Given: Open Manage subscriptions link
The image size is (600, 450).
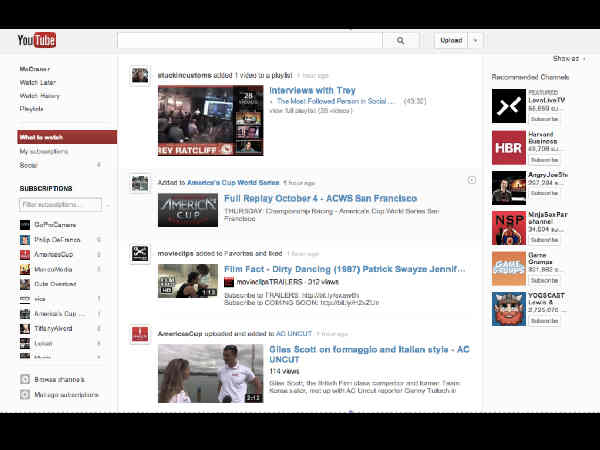Looking at the screenshot, I should 67,395.
